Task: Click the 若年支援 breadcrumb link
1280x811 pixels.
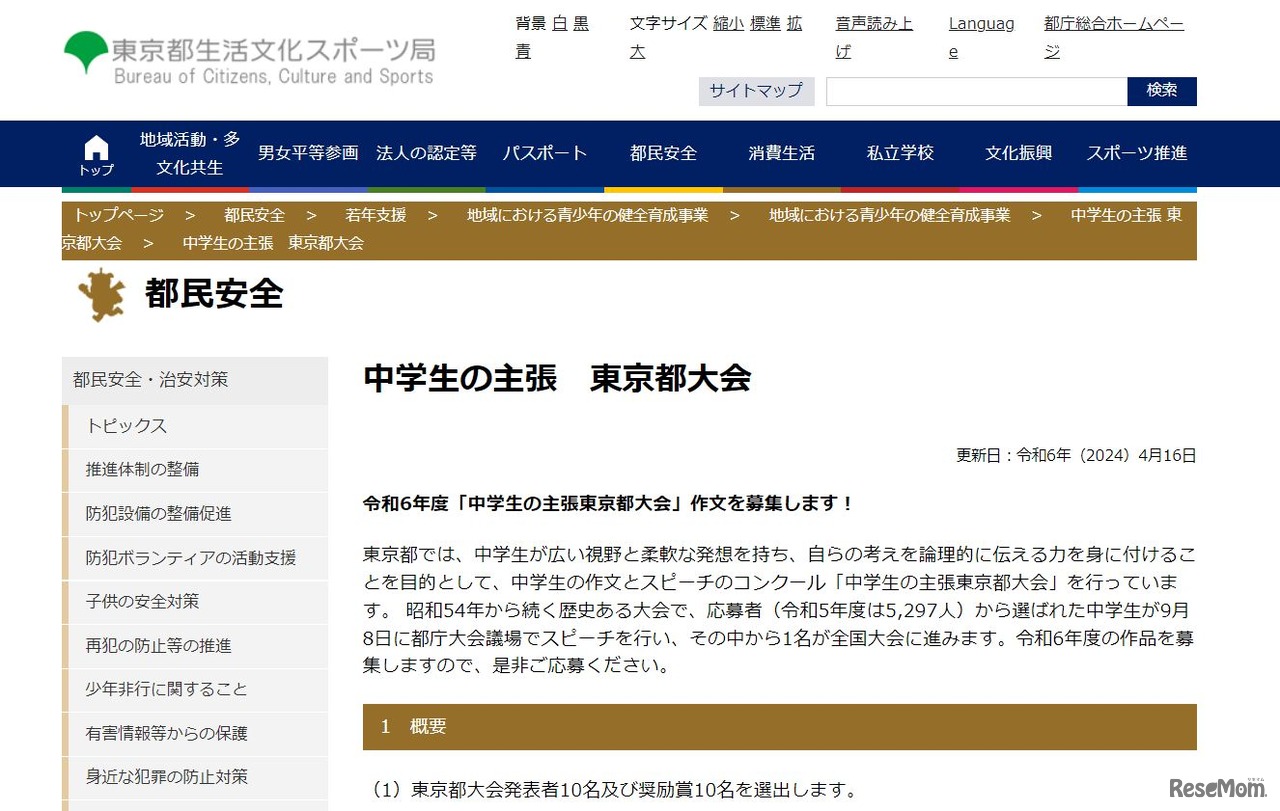Action: (x=375, y=214)
